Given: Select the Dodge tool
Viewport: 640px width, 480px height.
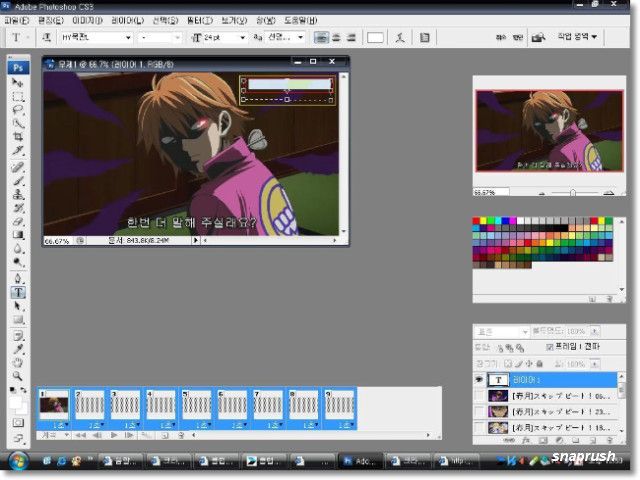Looking at the screenshot, I should pyautogui.click(x=18, y=262).
